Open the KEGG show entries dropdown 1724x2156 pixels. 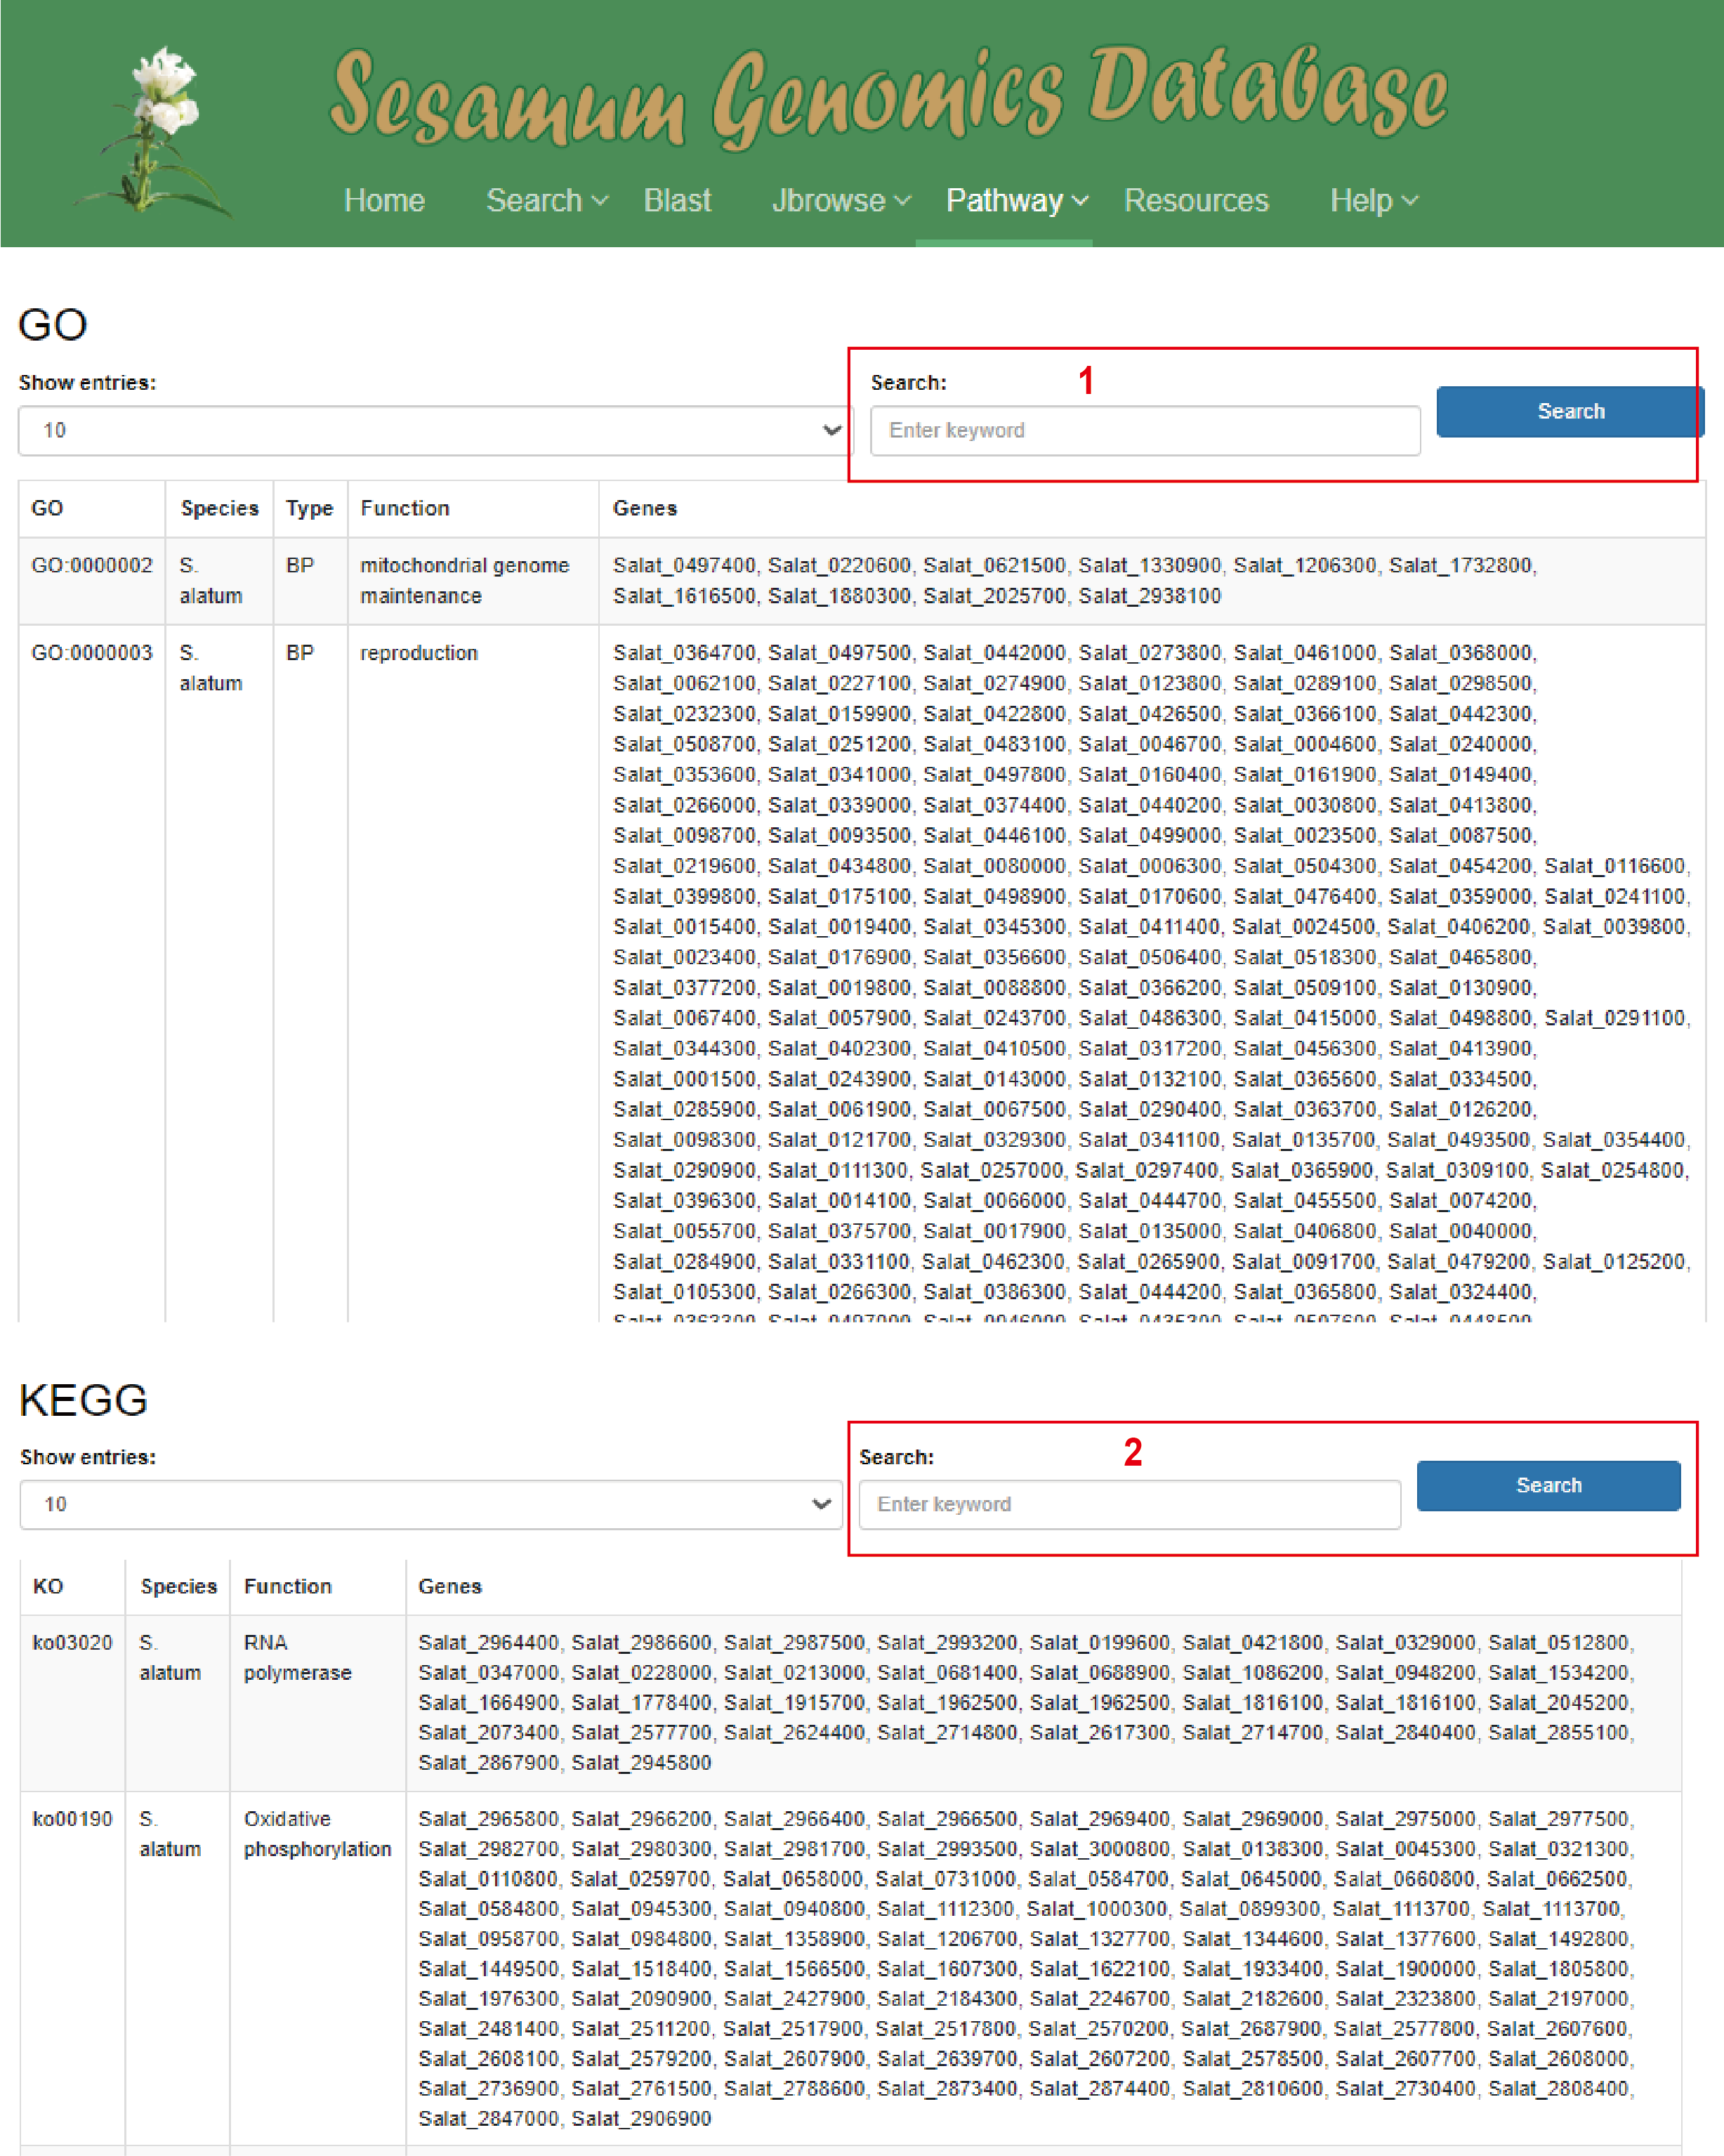click(x=431, y=1505)
